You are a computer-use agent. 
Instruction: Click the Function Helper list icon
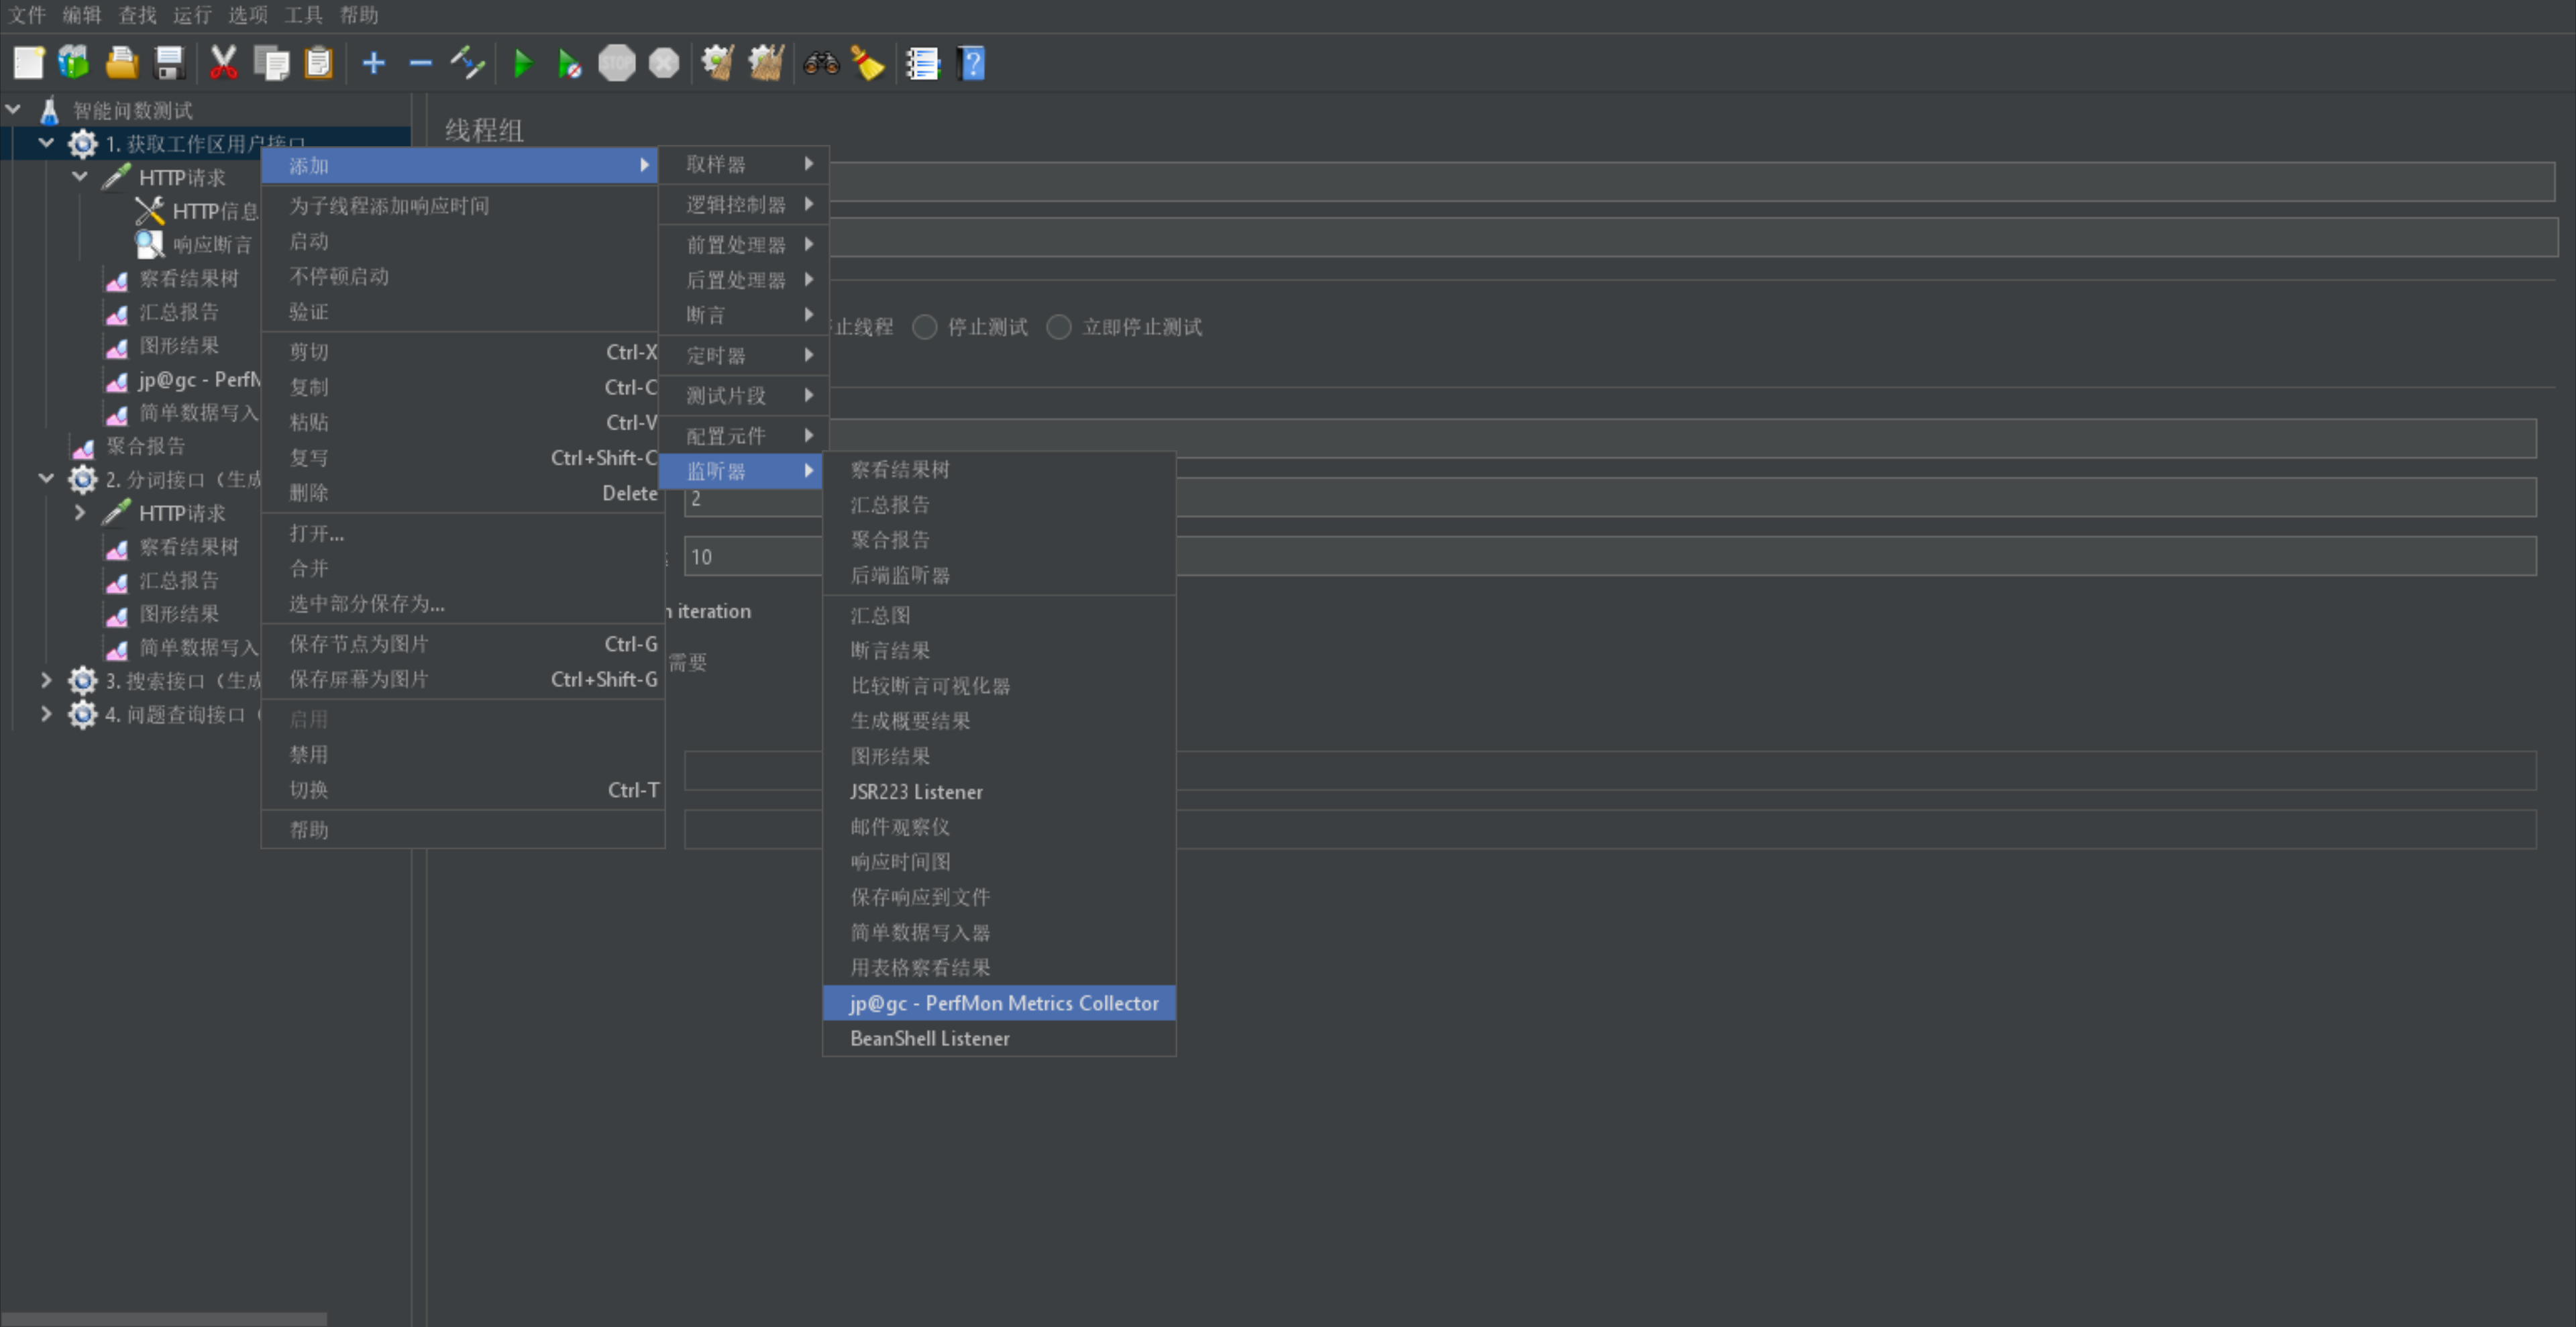(923, 63)
